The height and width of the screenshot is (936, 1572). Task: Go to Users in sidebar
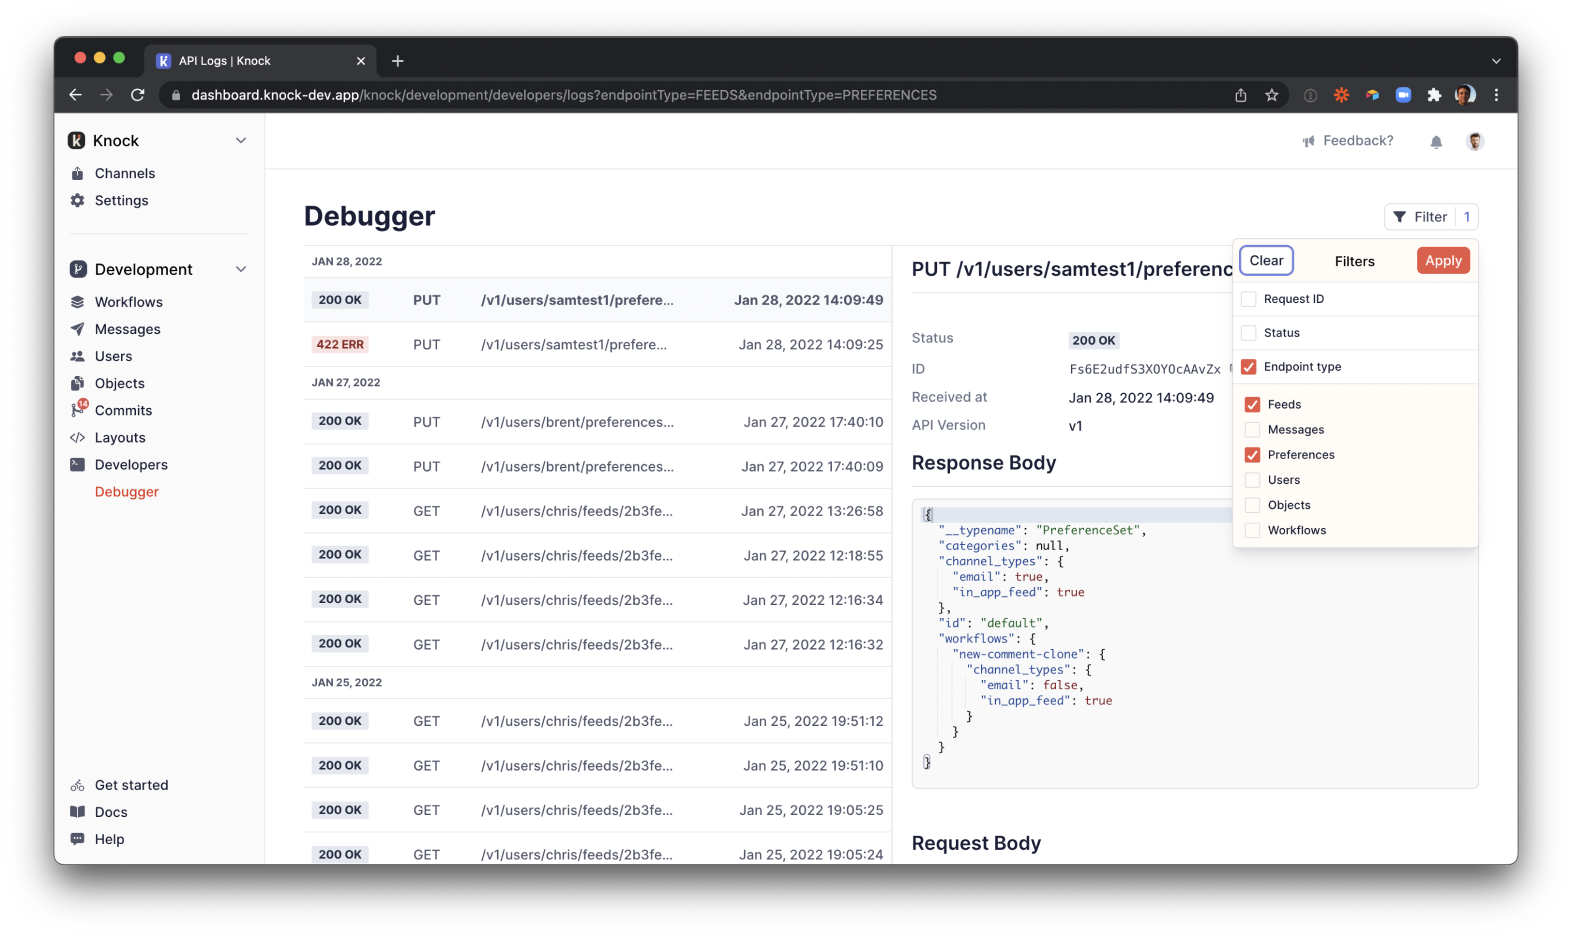[x=114, y=356]
